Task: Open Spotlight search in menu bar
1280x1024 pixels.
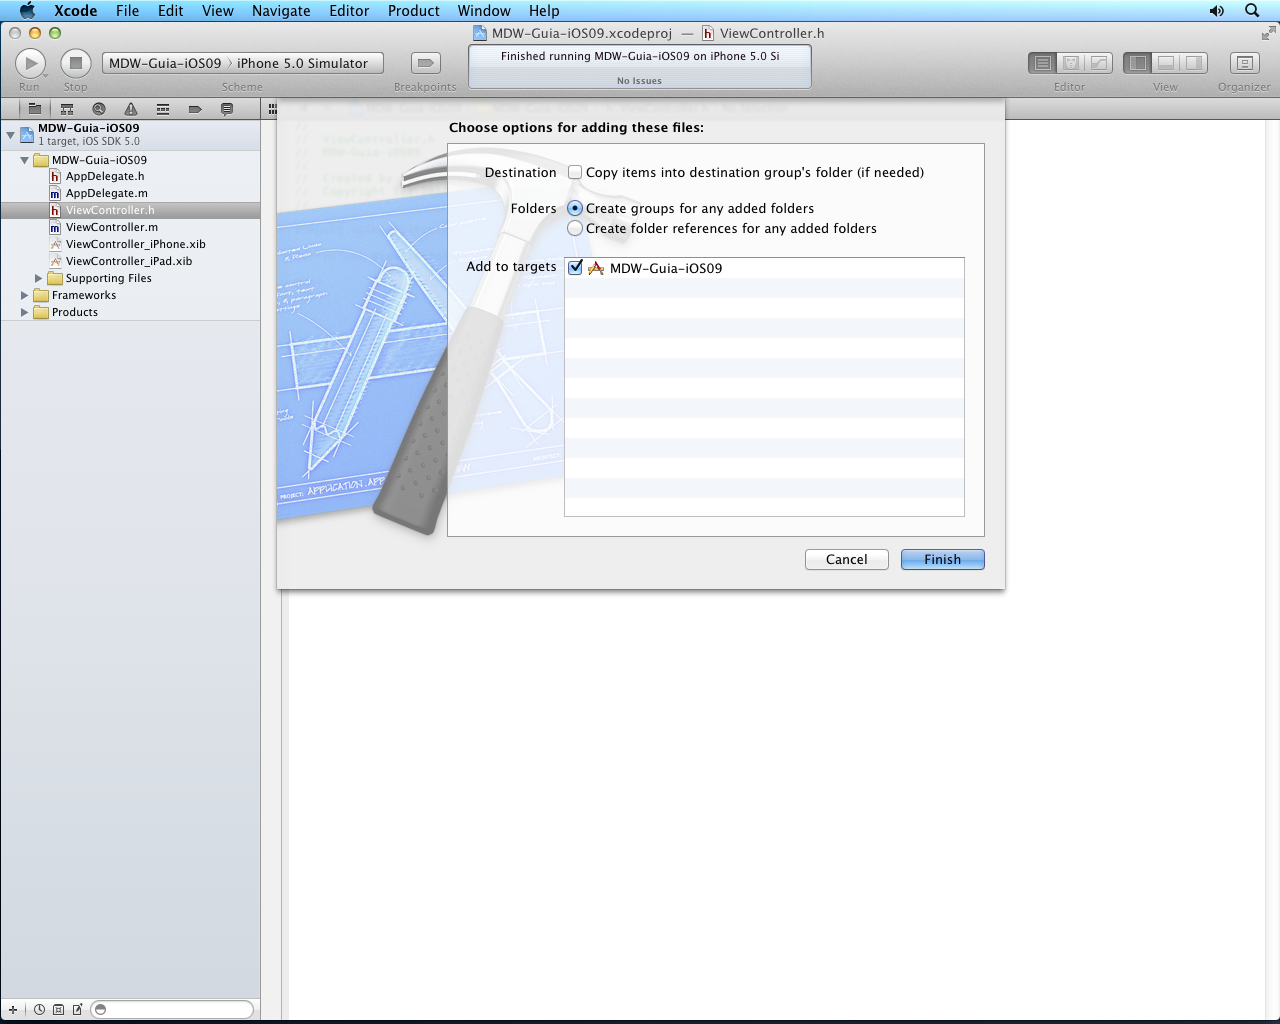Action: pos(1252,11)
